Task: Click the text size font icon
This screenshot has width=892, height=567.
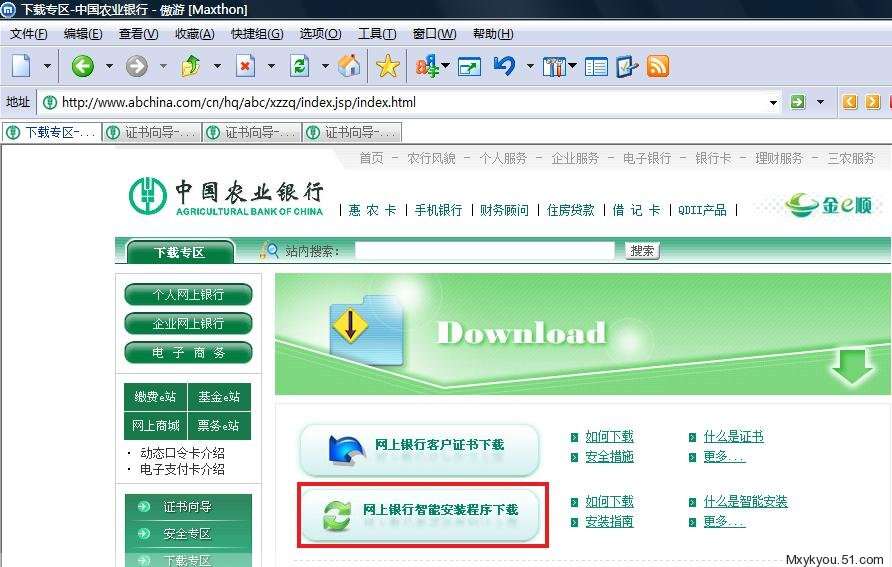Action: pyautogui.click(x=427, y=67)
